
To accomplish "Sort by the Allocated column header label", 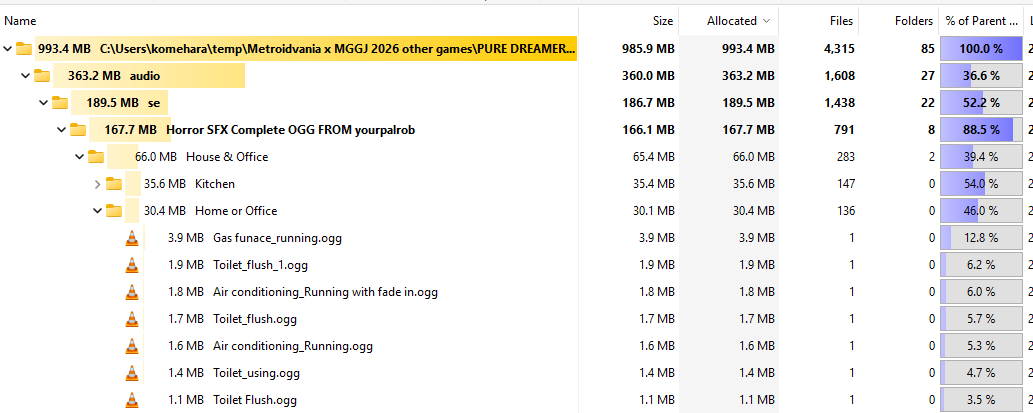I will click(x=731, y=21).
